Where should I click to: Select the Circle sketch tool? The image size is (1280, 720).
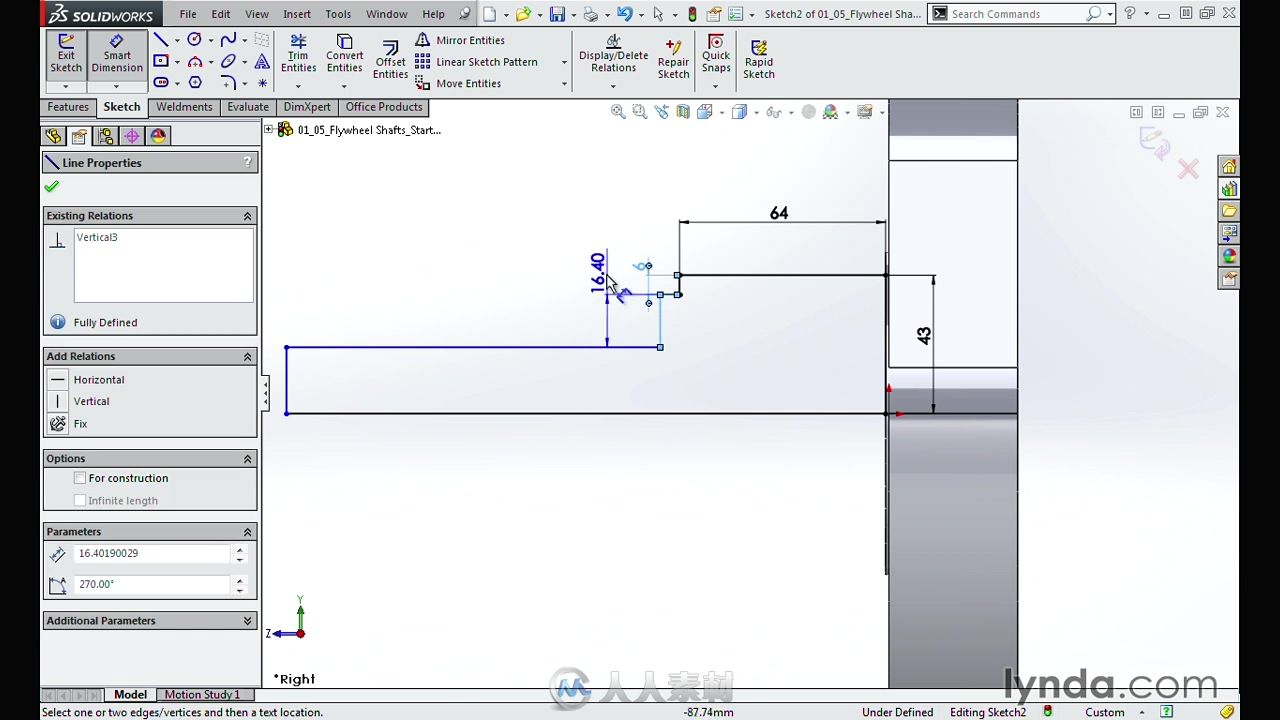coord(195,39)
